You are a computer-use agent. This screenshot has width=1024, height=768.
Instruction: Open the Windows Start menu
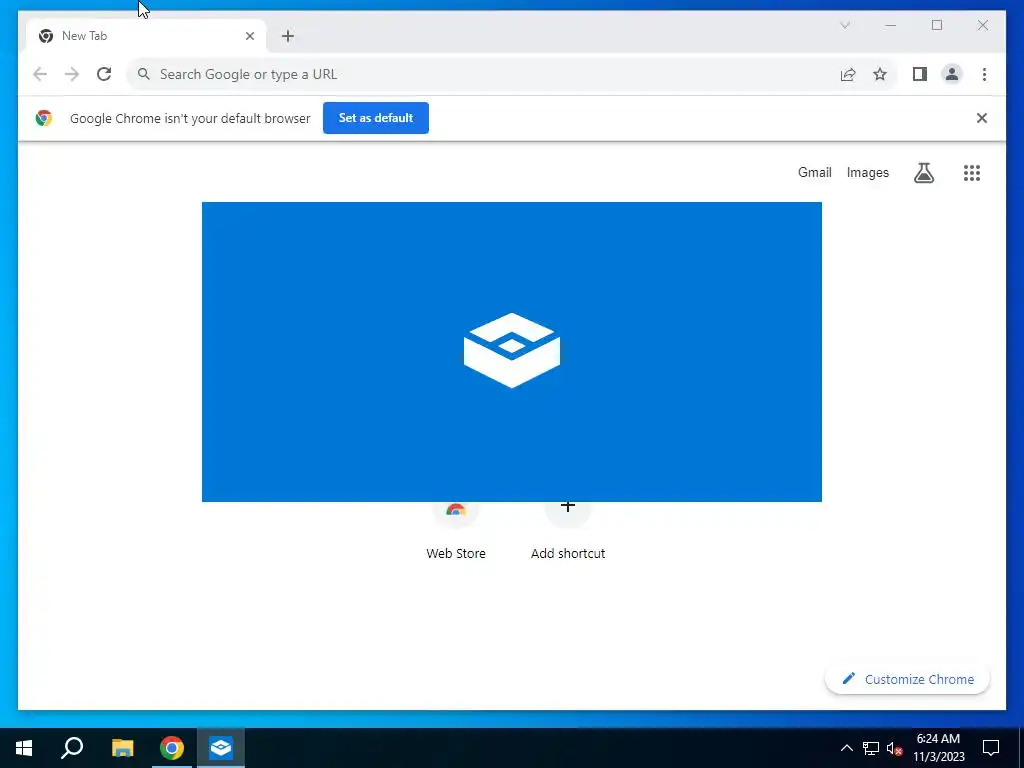(x=24, y=748)
